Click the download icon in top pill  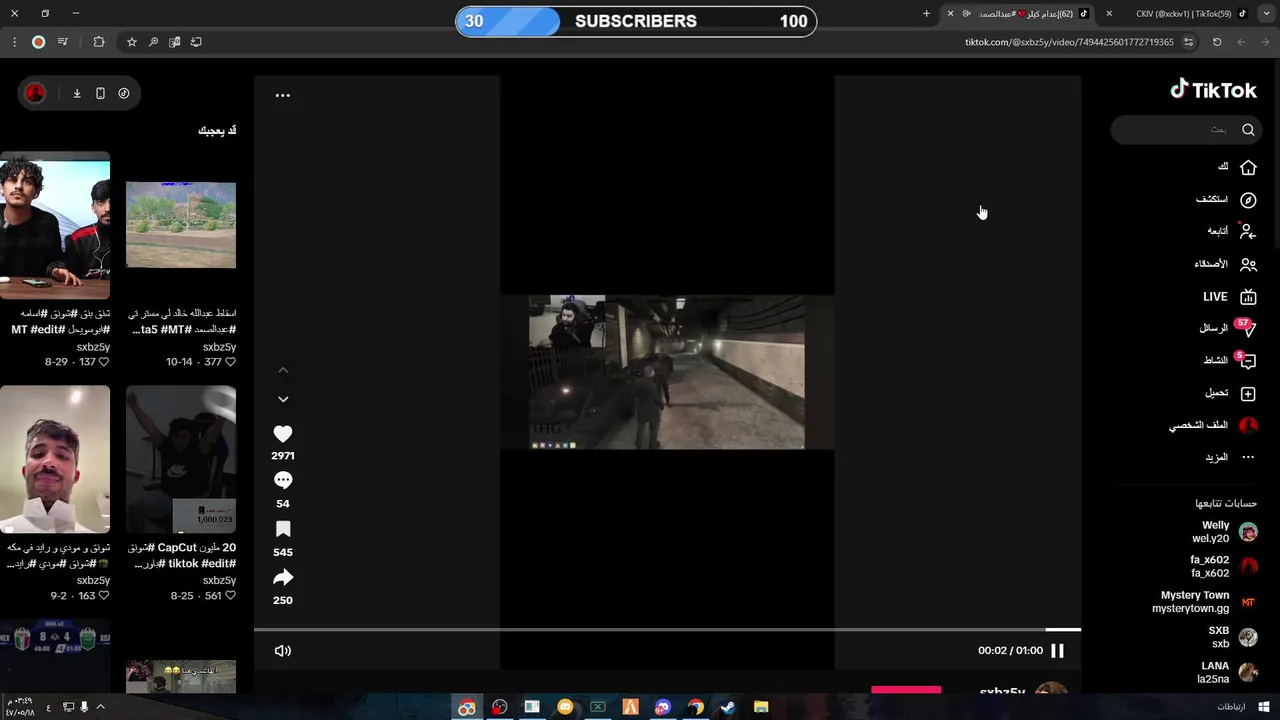(77, 93)
